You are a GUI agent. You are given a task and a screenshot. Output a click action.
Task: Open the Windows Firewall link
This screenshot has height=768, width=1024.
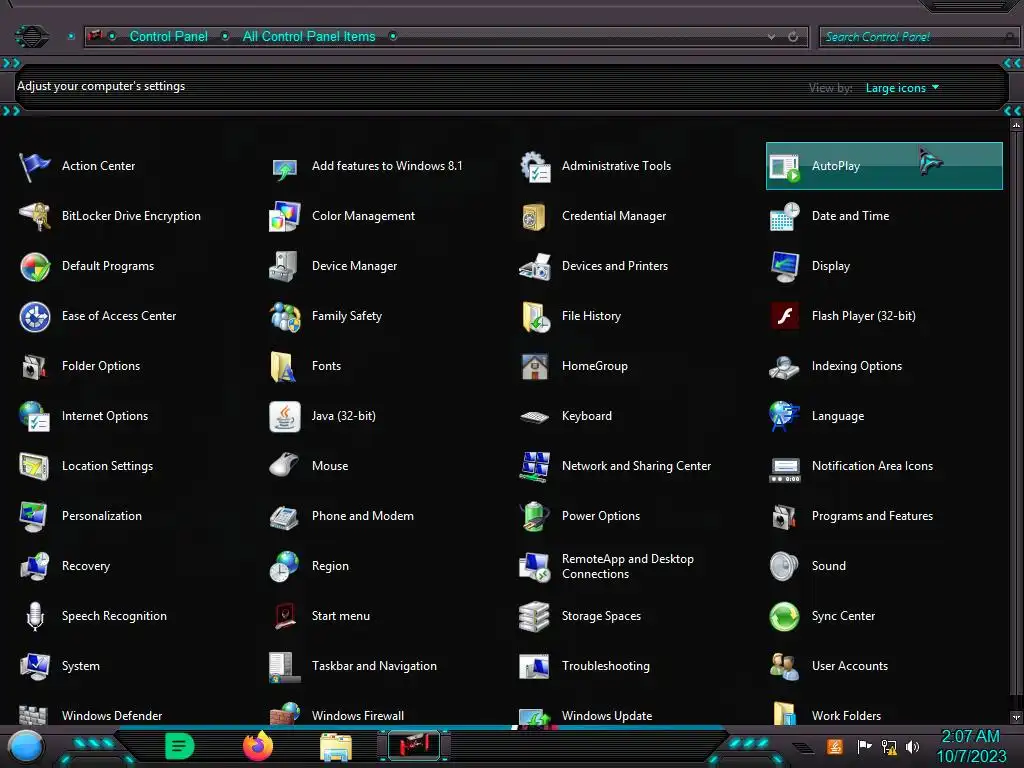point(358,716)
